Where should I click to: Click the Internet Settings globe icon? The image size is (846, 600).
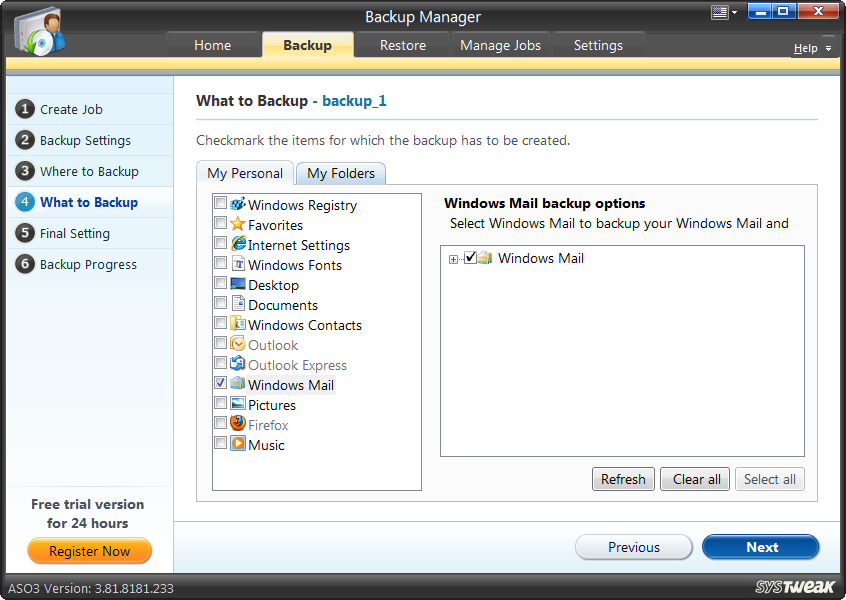click(x=237, y=245)
